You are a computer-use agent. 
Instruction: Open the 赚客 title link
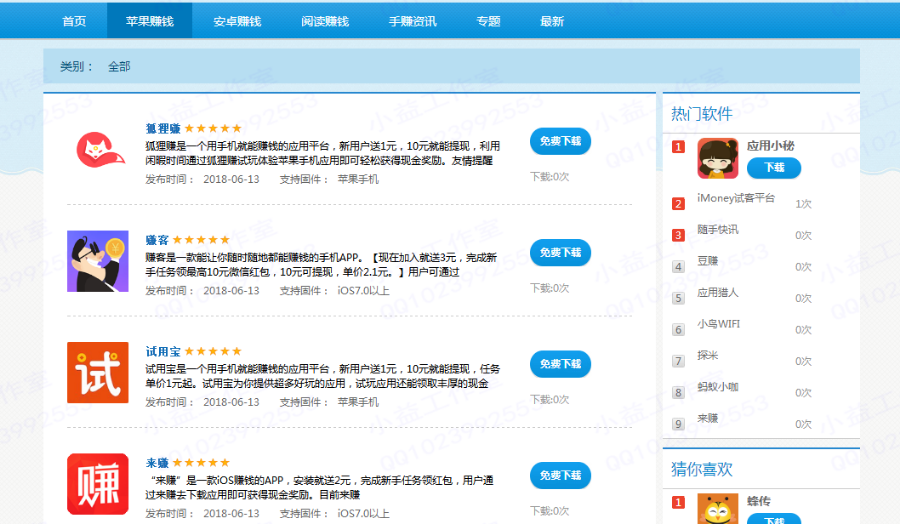click(157, 240)
